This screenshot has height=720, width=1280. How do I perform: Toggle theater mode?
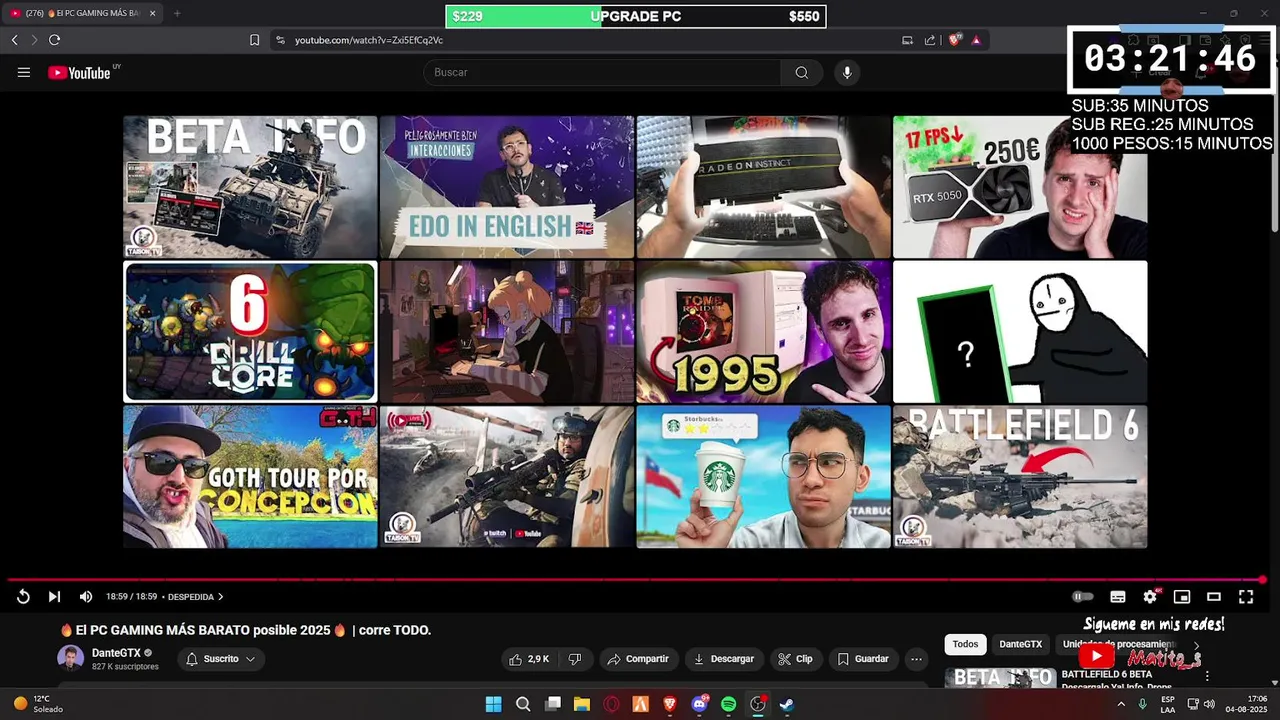[x=1214, y=597]
